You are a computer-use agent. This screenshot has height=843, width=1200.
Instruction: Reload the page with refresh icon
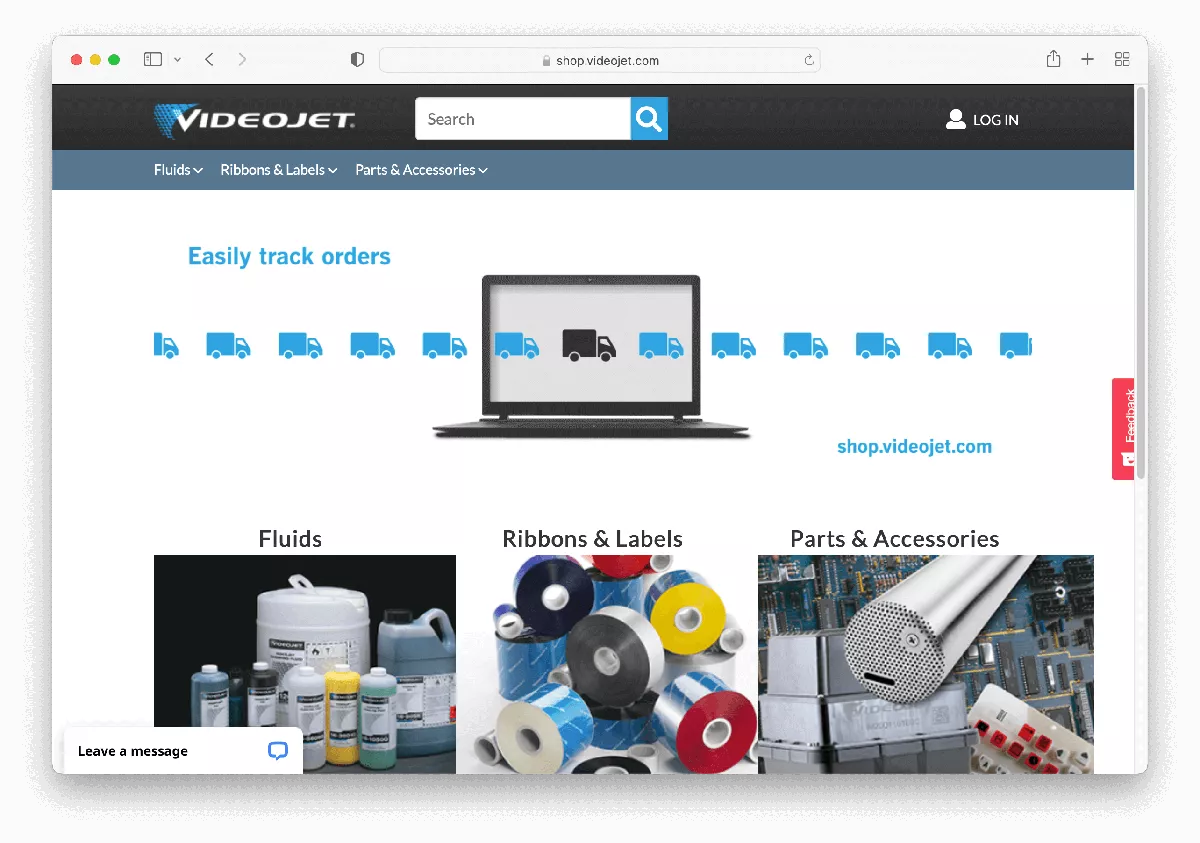click(809, 60)
